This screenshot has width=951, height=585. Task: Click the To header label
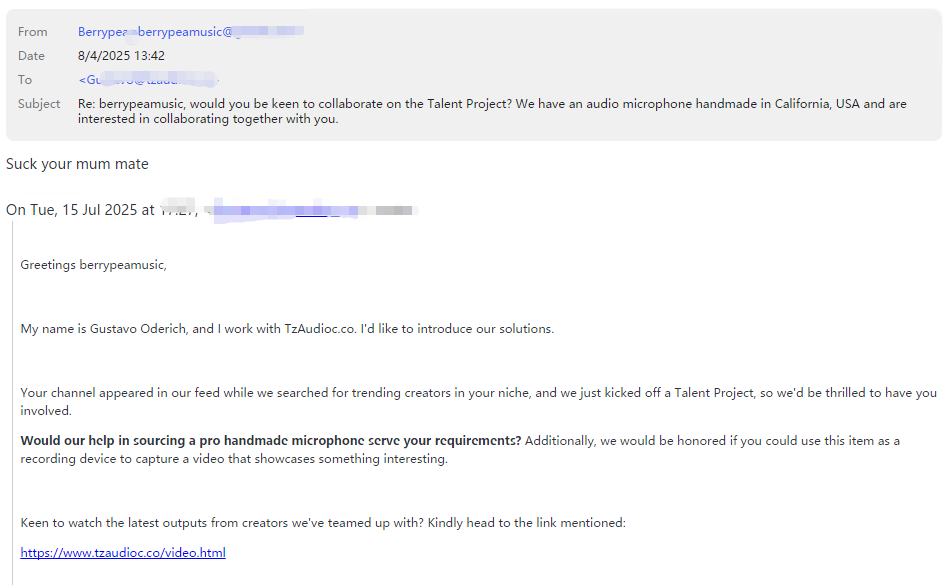pyautogui.click(x=25, y=79)
